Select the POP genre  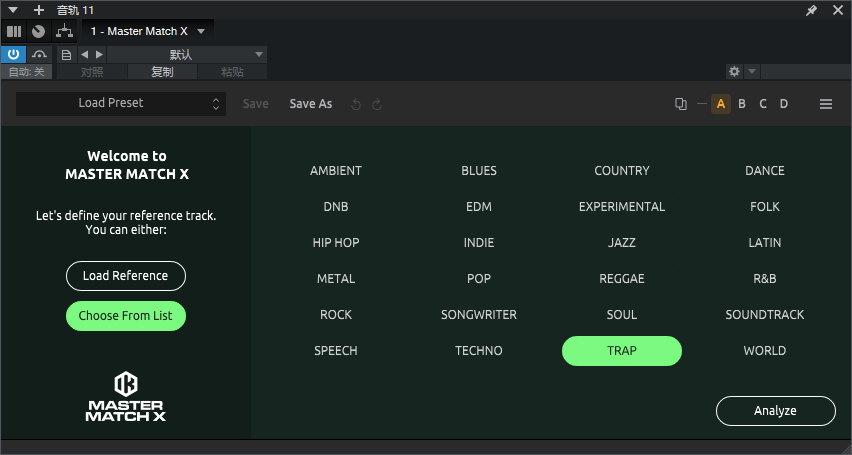[x=479, y=279]
